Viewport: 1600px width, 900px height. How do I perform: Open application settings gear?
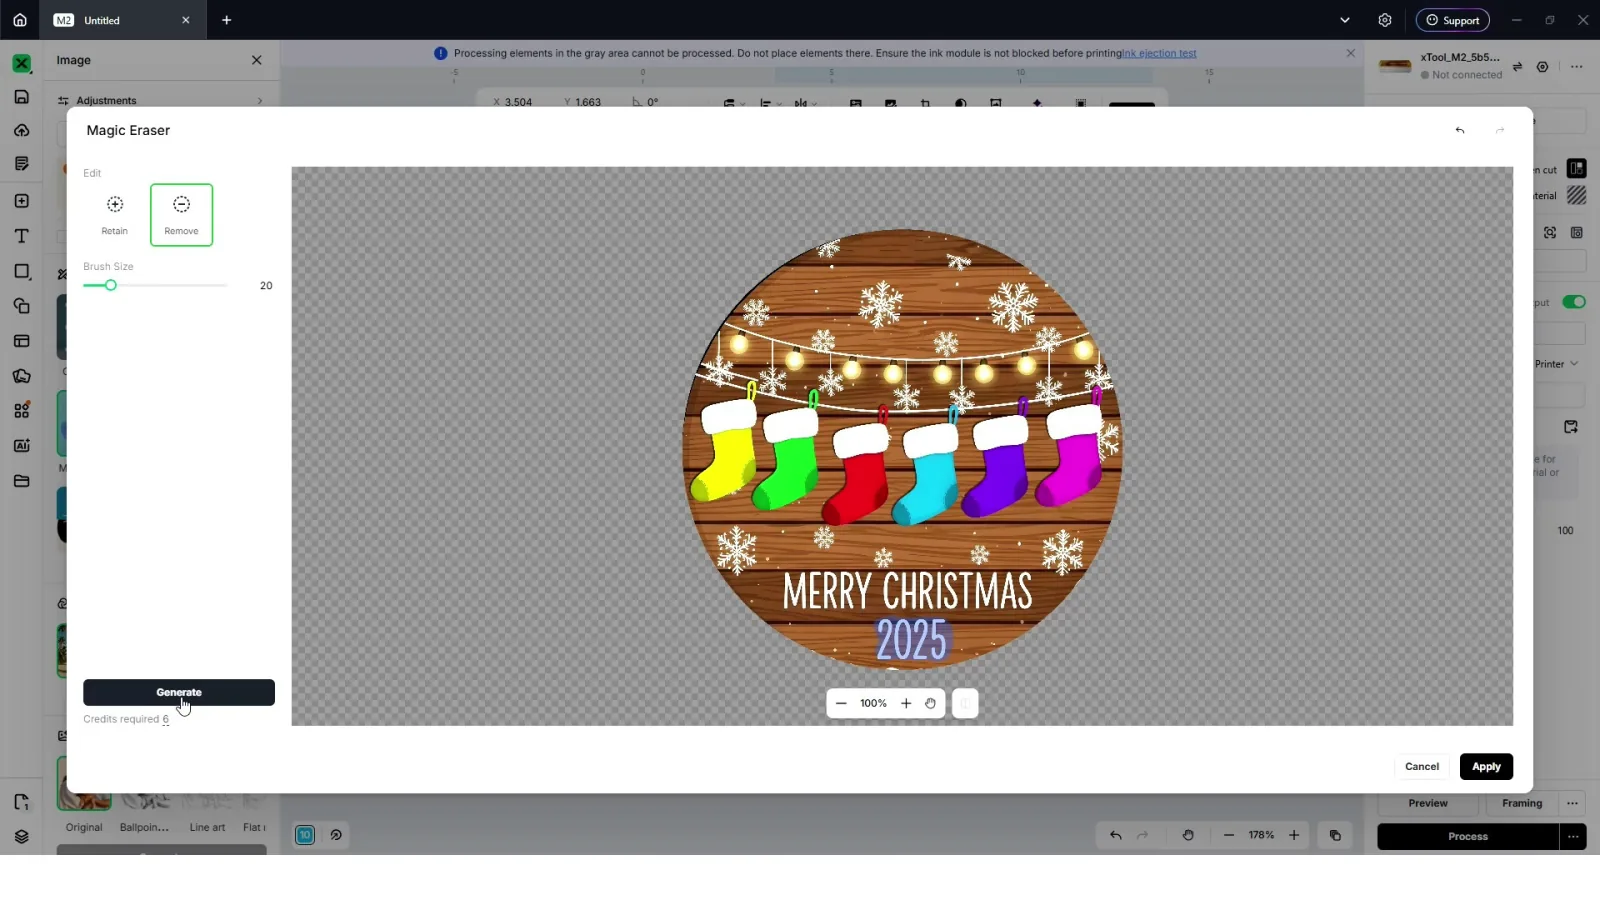(x=1385, y=20)
